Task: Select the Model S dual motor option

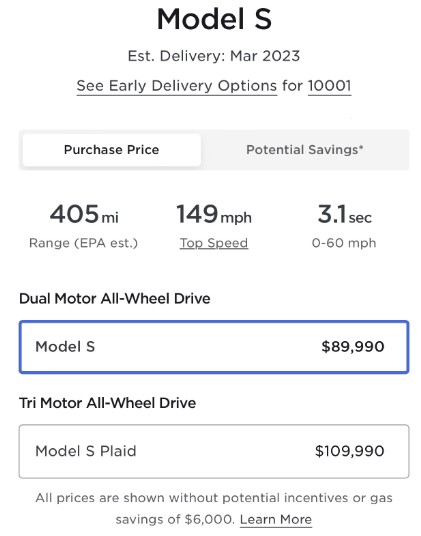Action: [214, 347]
